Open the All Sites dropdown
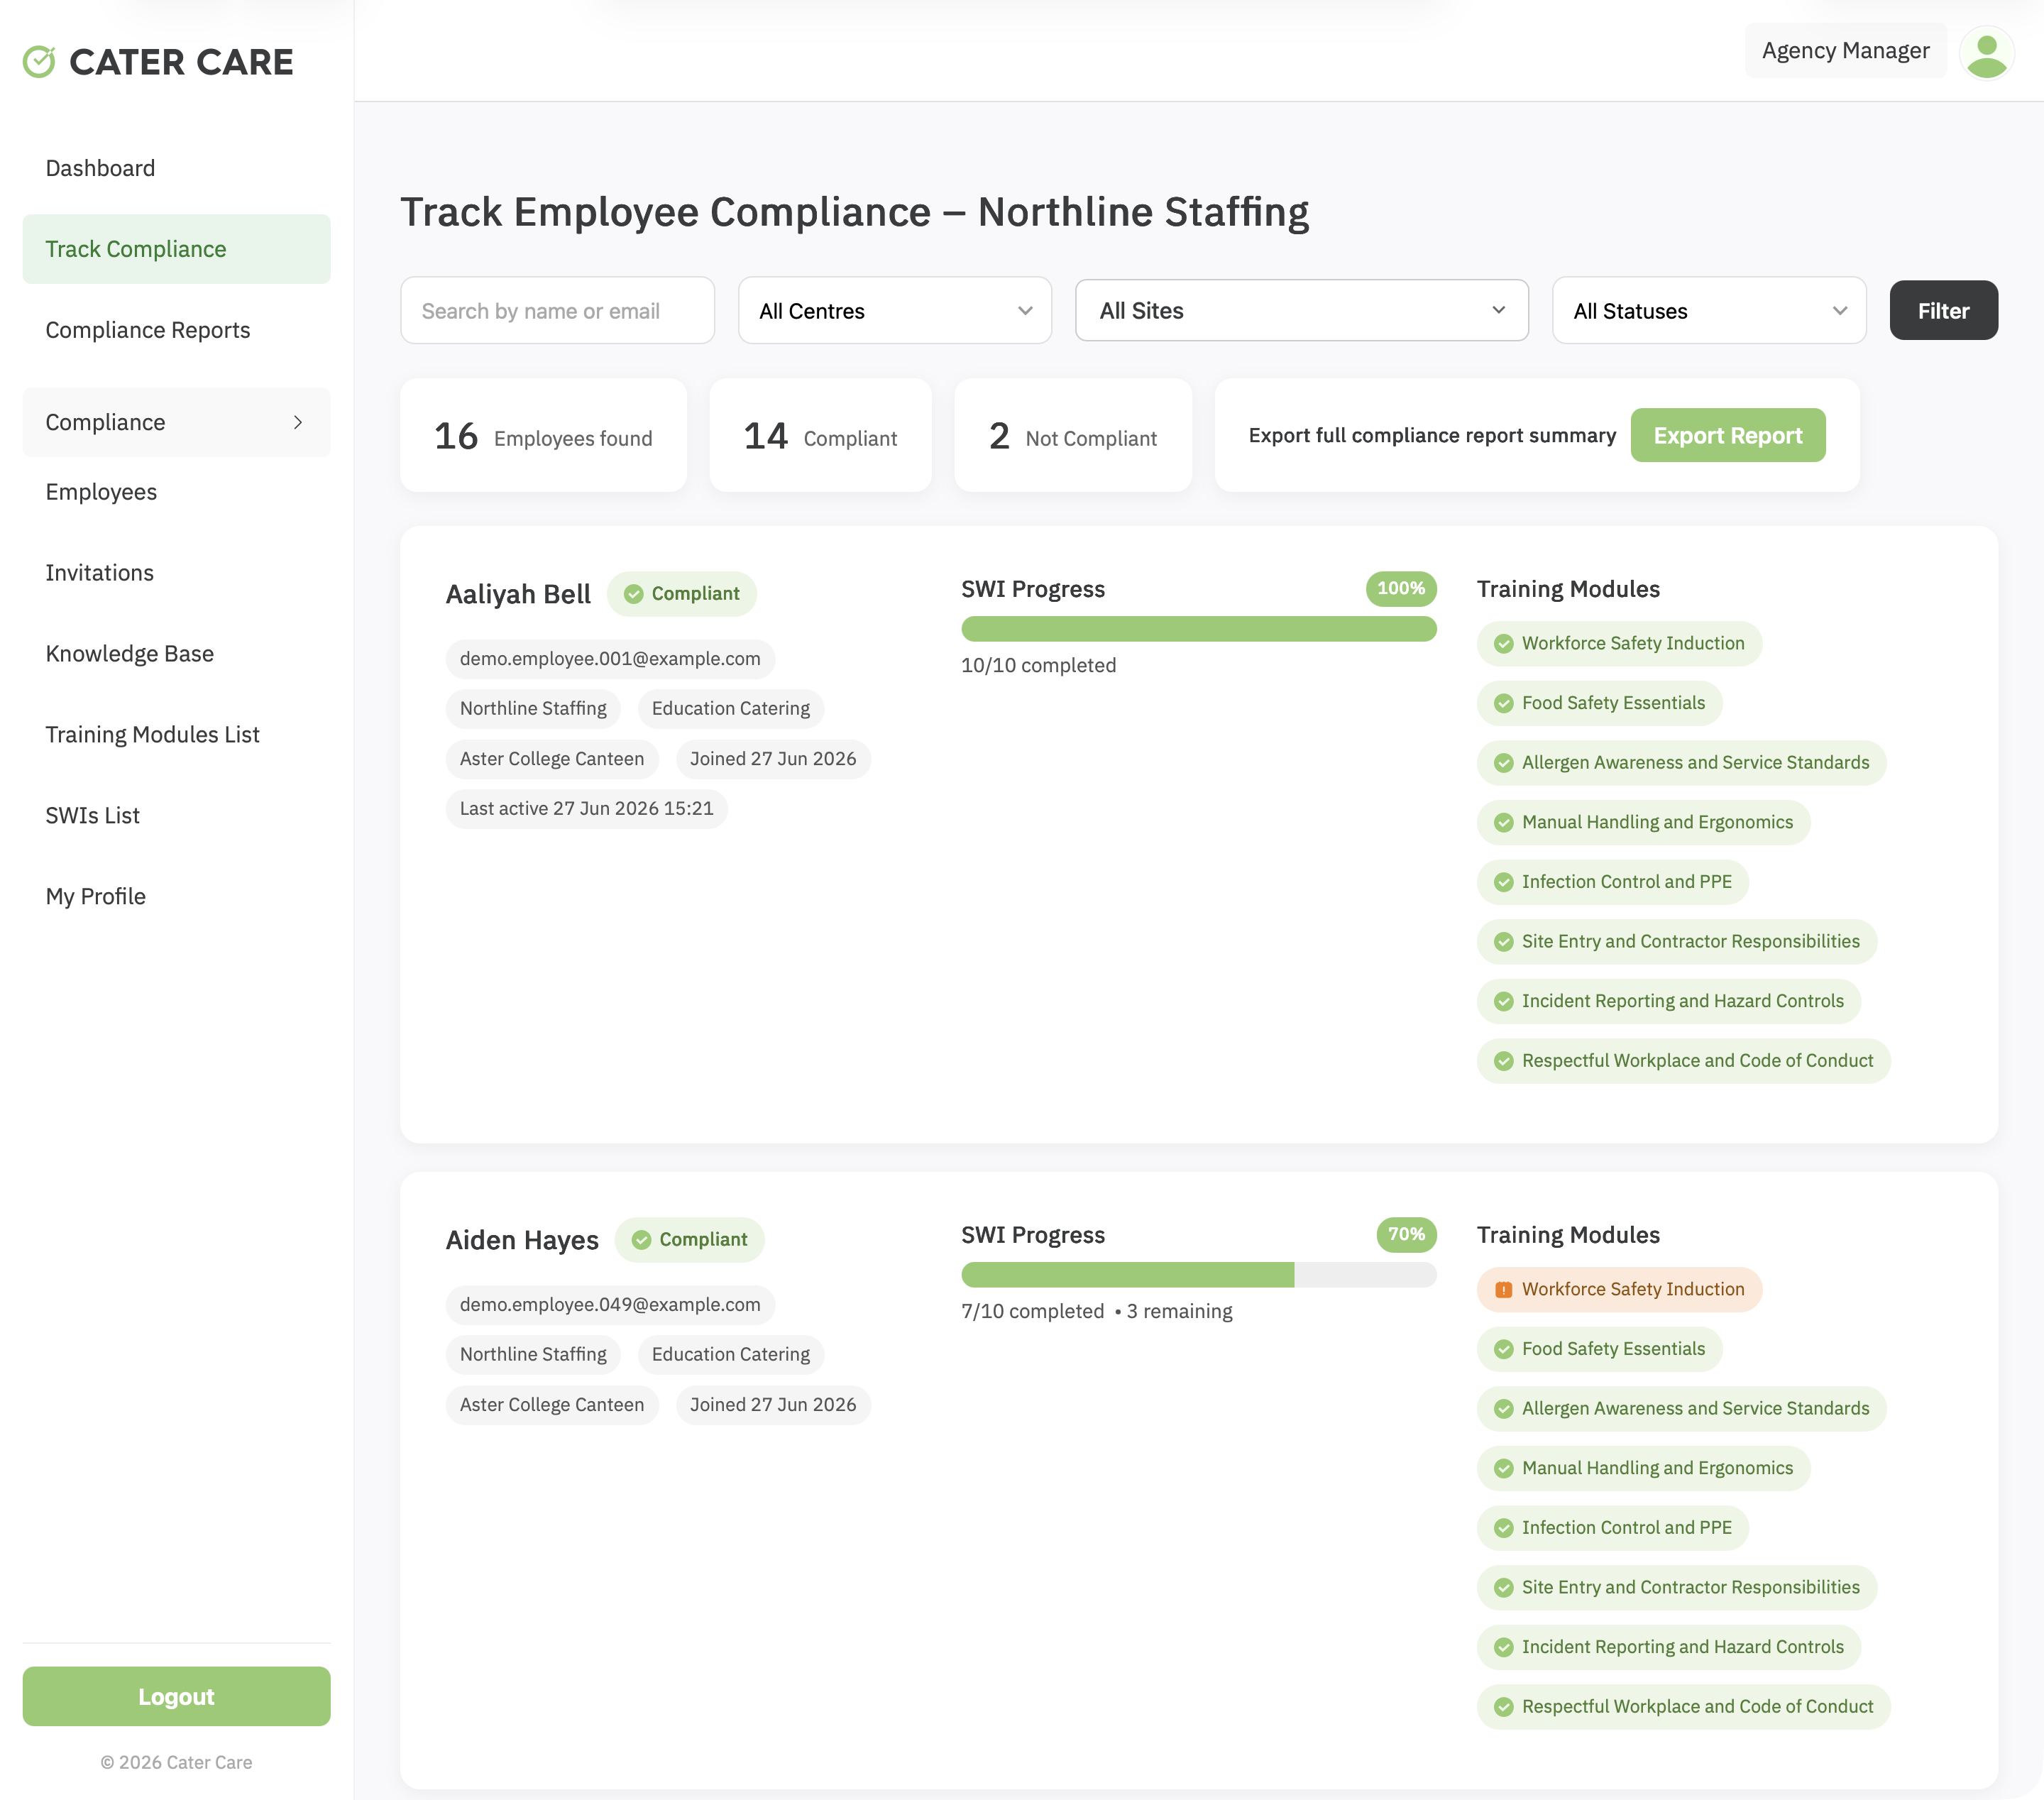This screenshot has height=1800, width=2044. coord(1301,311)
